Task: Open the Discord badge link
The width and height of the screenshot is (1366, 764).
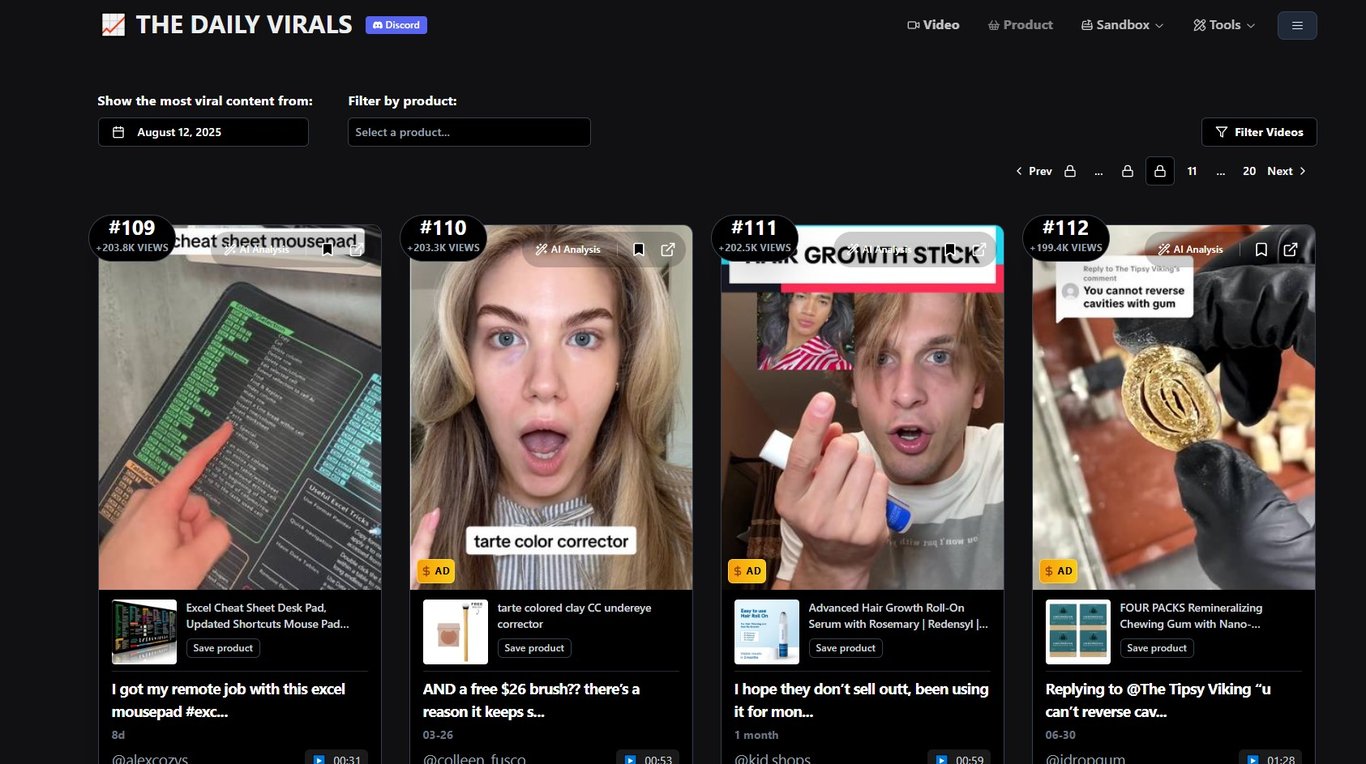Action: (396, 25)
